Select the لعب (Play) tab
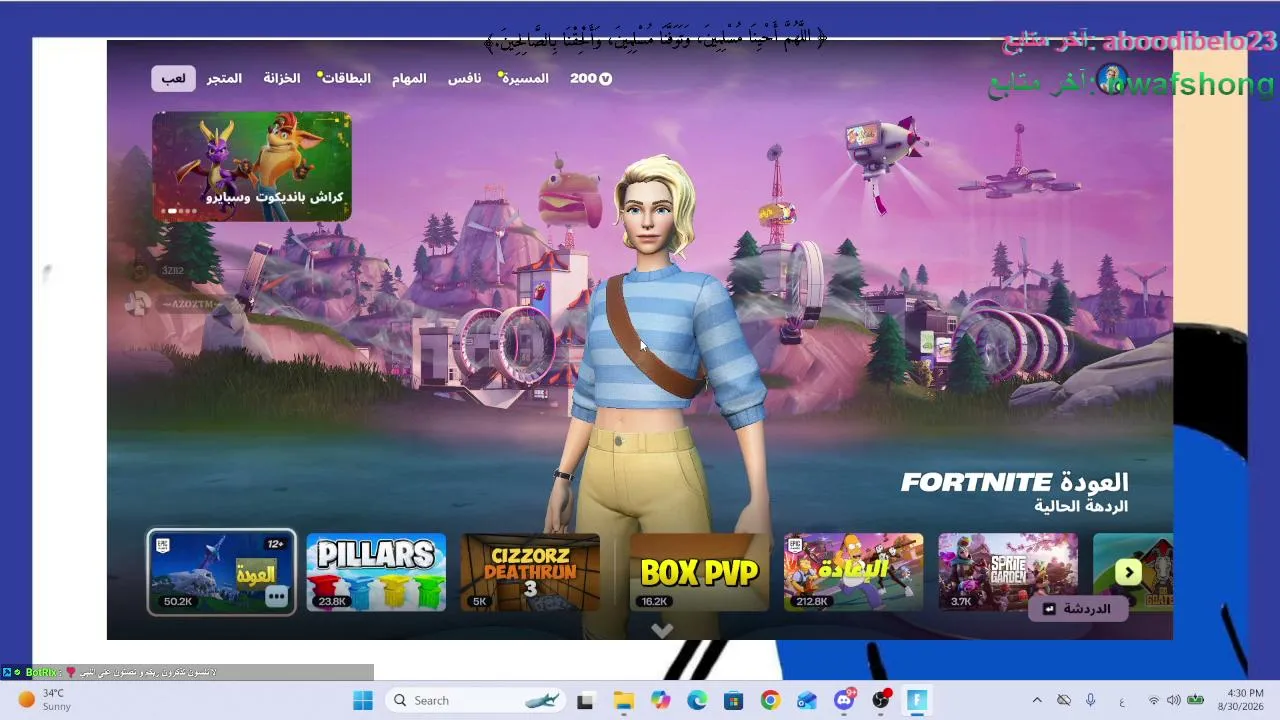Screen dimensions: 1280x720 (x=173, y=78)
